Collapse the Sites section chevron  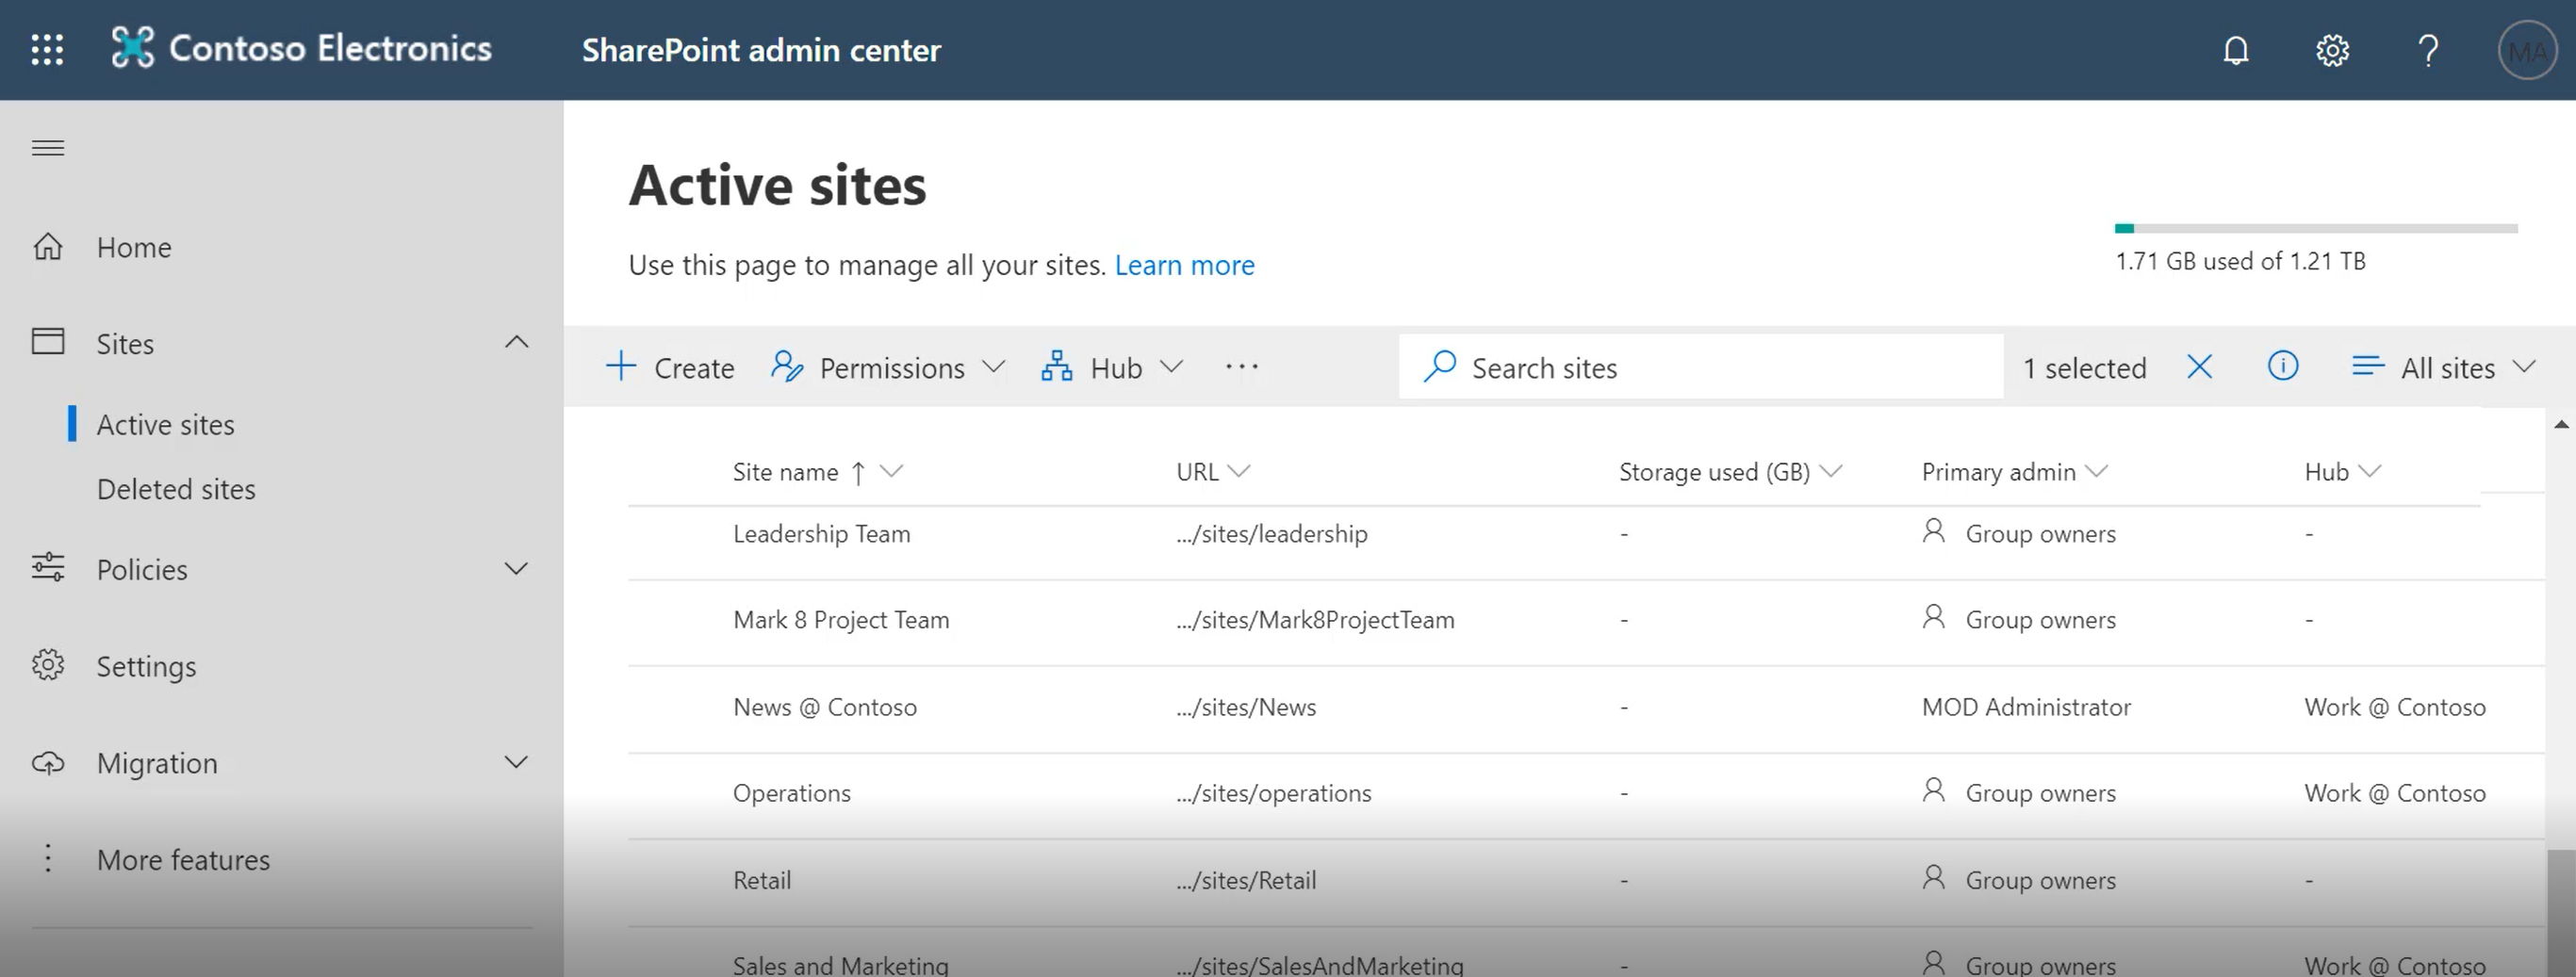coord(516,342)
